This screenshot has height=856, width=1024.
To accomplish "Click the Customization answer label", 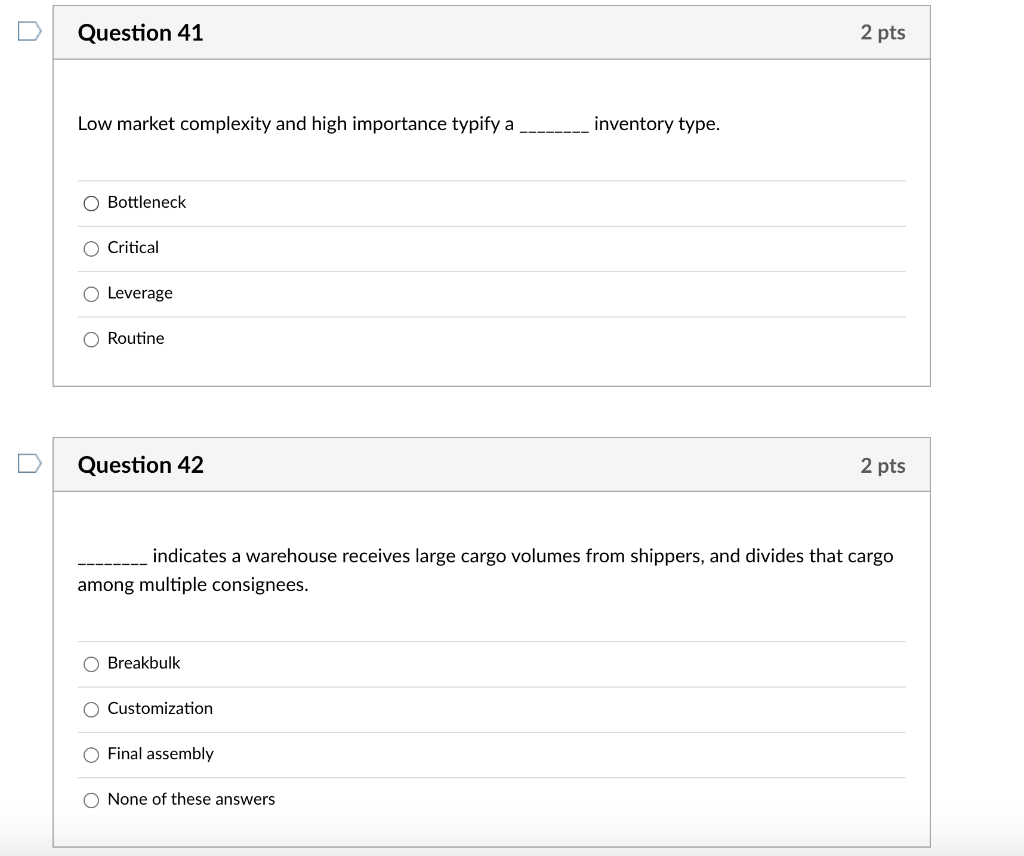I will pyautogui.click(x=160, y=708).
